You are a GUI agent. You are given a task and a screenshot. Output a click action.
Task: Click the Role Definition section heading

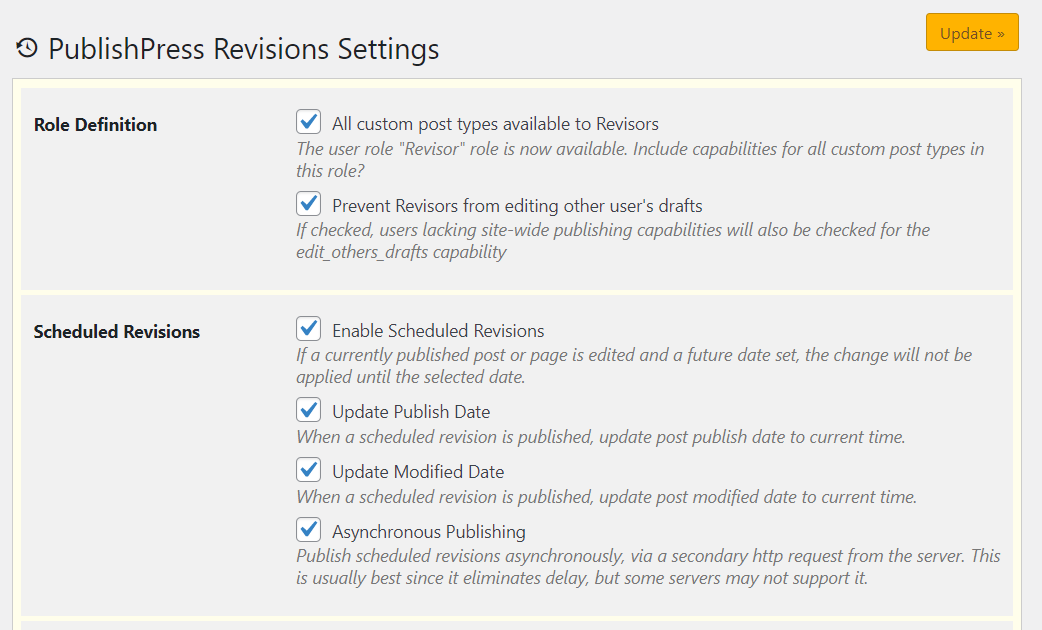point(95,125)
